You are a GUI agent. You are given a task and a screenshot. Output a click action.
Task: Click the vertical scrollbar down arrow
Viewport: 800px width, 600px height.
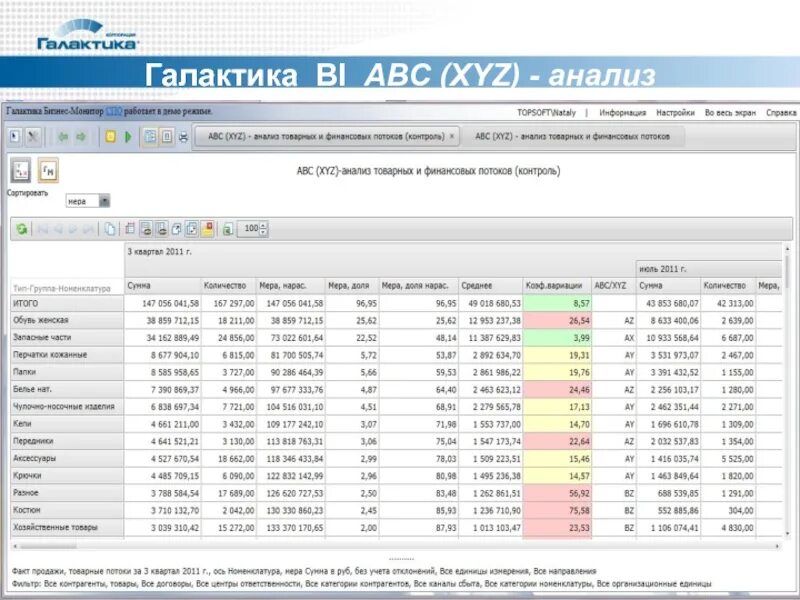[x=787, y=534]
